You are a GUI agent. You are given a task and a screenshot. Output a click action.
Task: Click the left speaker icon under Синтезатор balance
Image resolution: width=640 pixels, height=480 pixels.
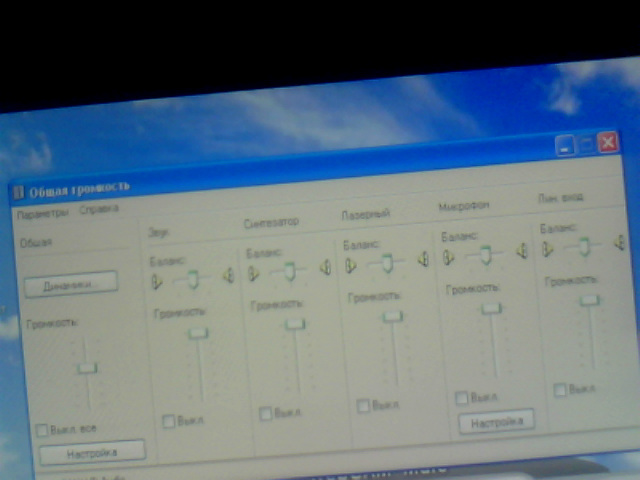tap(254, 273)
